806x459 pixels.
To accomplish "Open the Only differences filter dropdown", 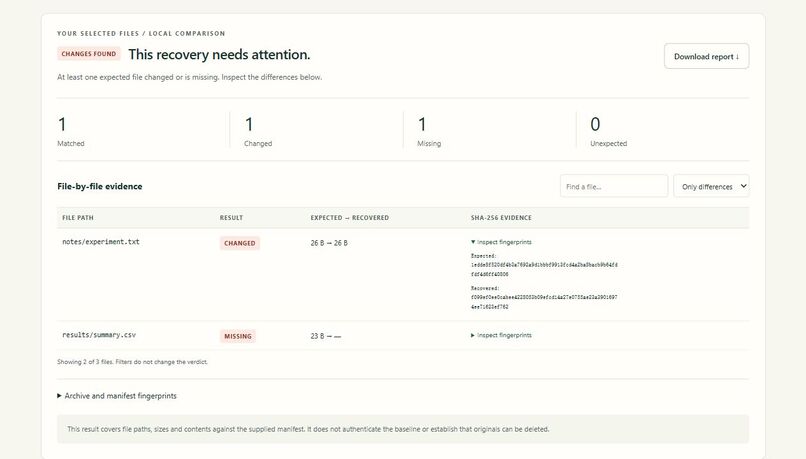I will coord(711,186).
